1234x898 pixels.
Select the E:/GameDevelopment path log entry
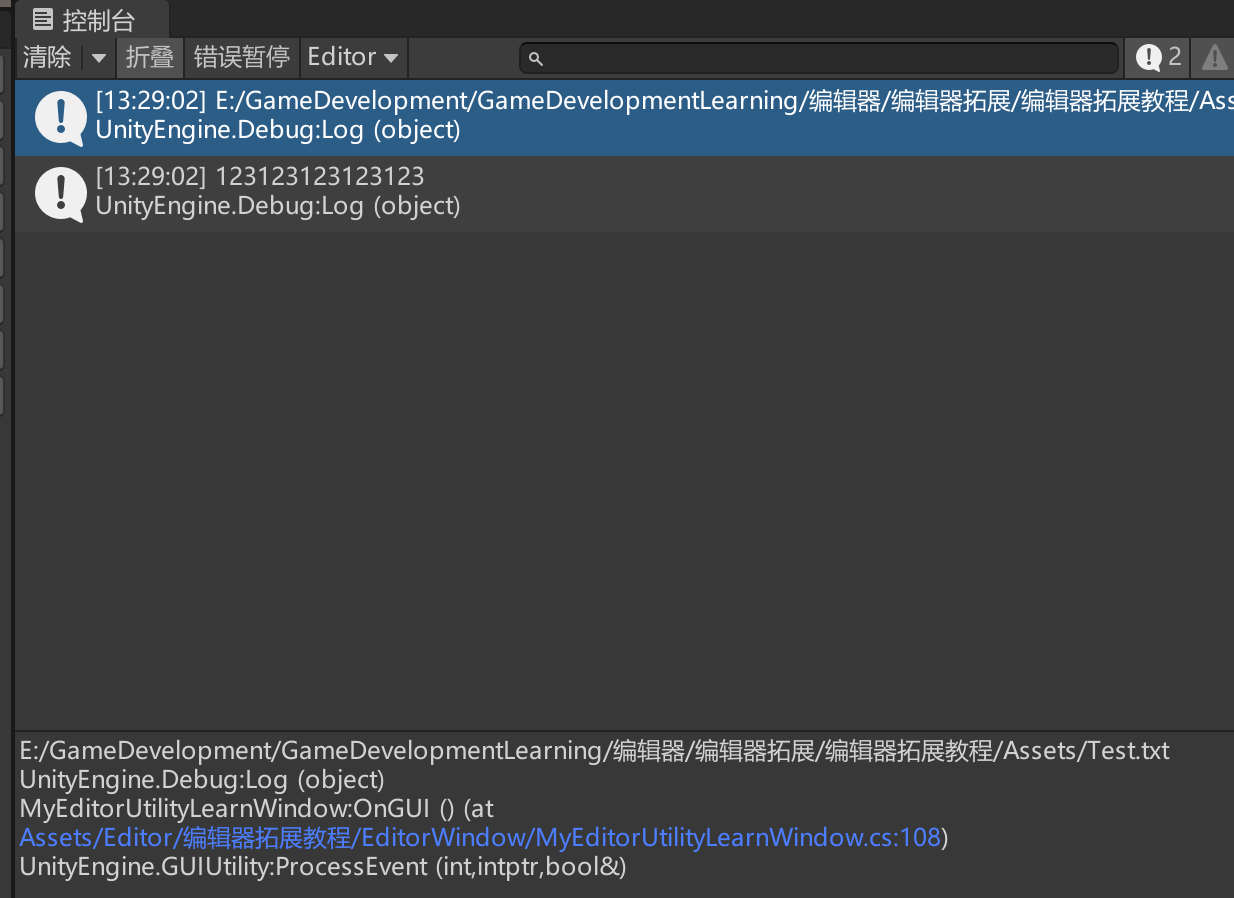pyautogui.click(x=660, y=117)
